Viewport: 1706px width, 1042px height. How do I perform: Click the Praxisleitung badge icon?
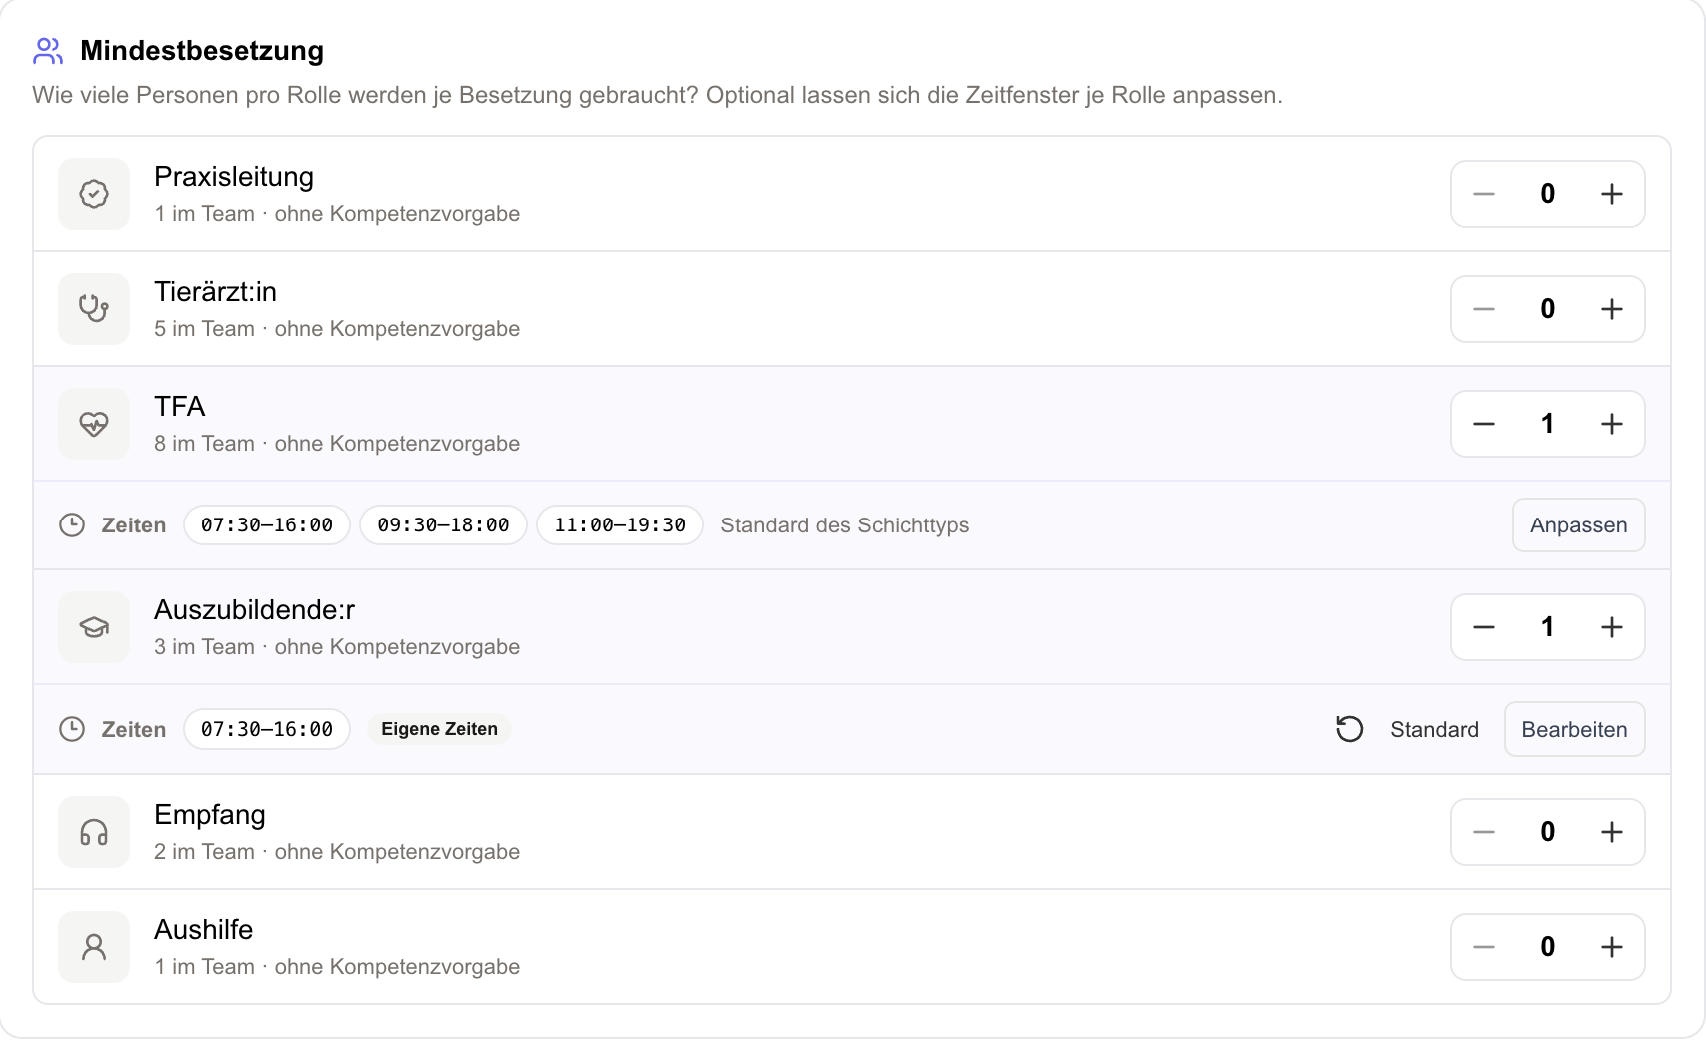click(94, 194)
